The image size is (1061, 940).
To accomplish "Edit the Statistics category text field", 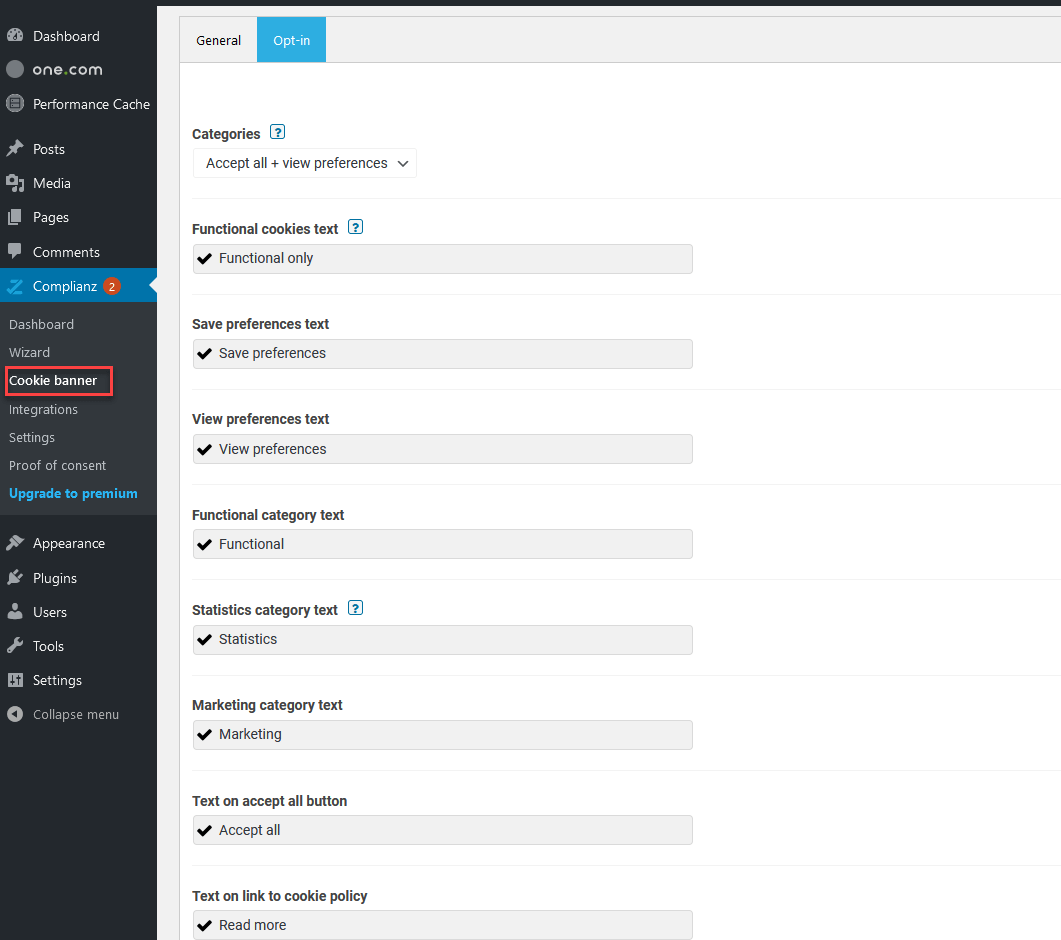I will 443,640.
